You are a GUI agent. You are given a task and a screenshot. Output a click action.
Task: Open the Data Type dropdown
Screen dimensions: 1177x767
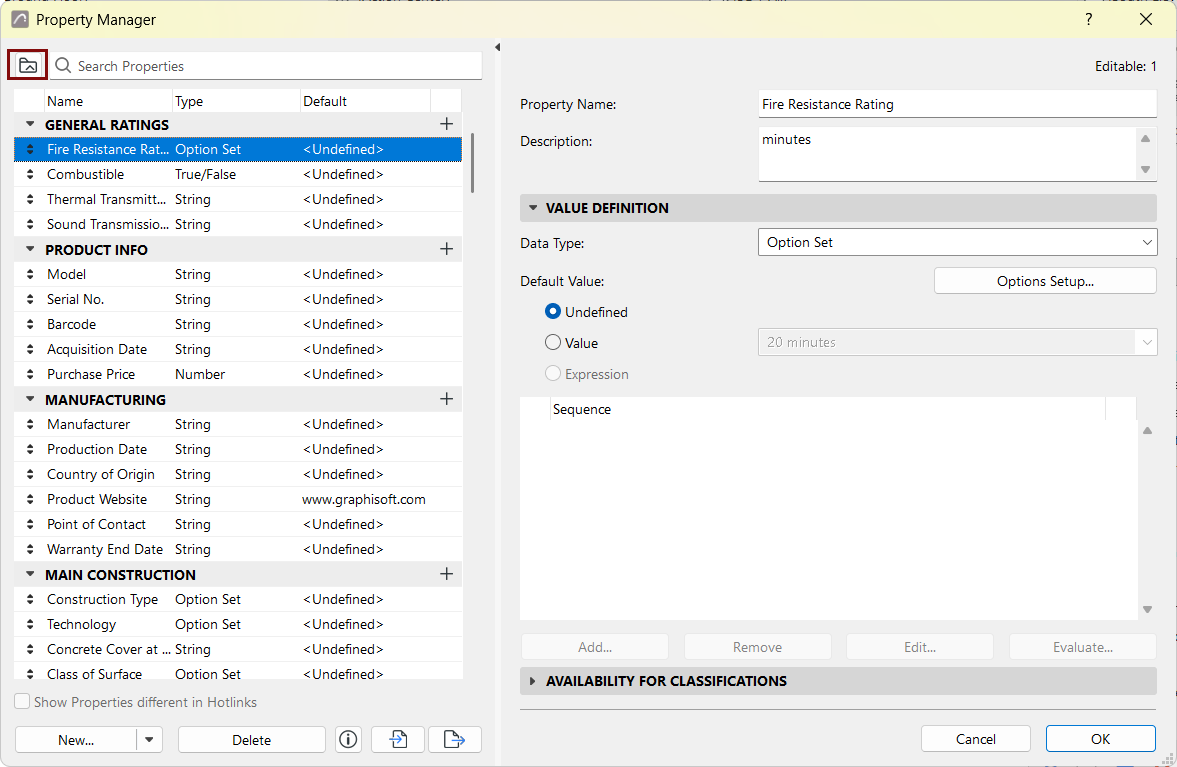point(957,242)
